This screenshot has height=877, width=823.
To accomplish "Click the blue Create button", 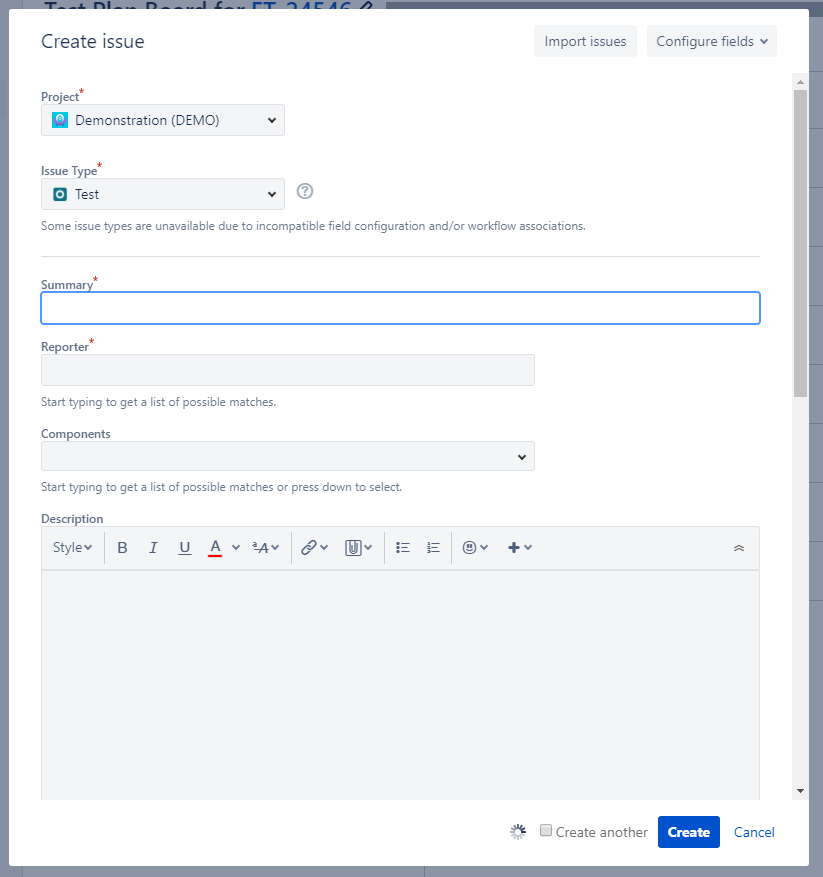I will pos(689,832).
